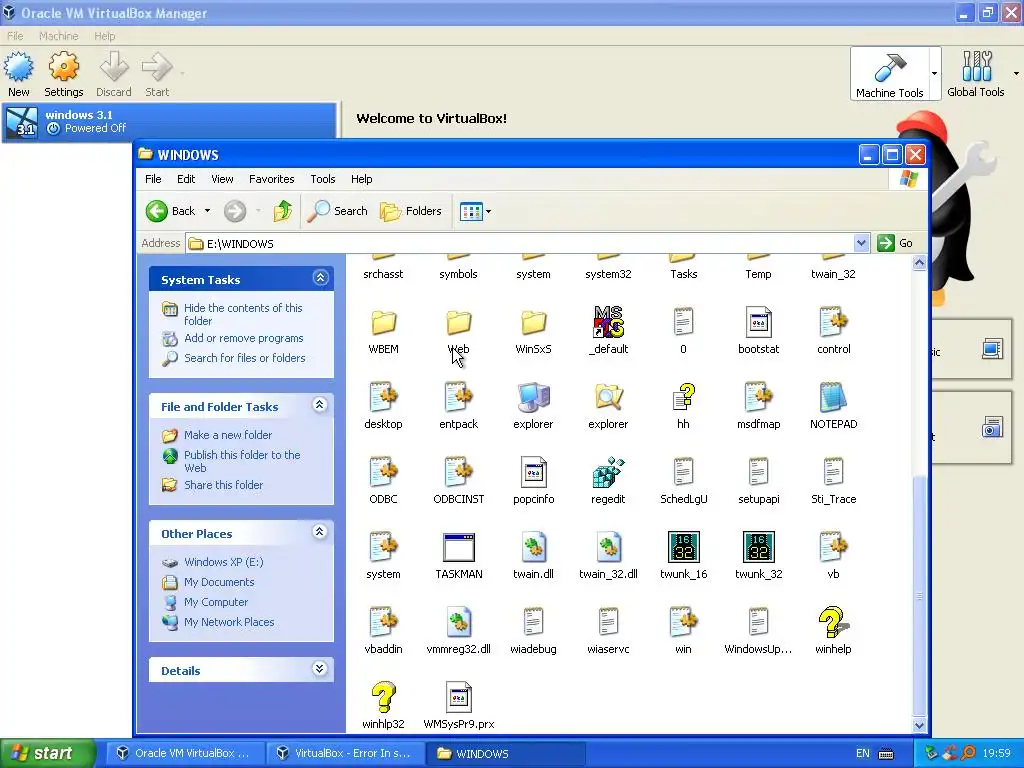Switch to VirtualBox Error taskbar item
Screen dimensions: 1024x768
345,753
